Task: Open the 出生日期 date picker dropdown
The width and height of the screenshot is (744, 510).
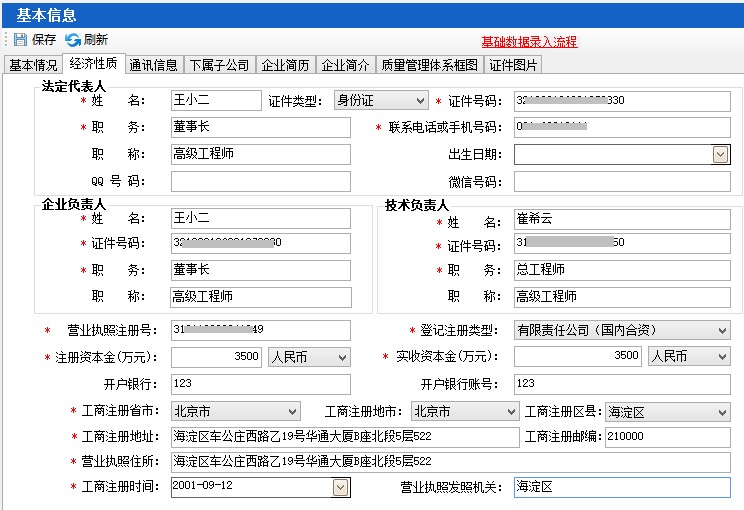Action: tap(720, 155)
